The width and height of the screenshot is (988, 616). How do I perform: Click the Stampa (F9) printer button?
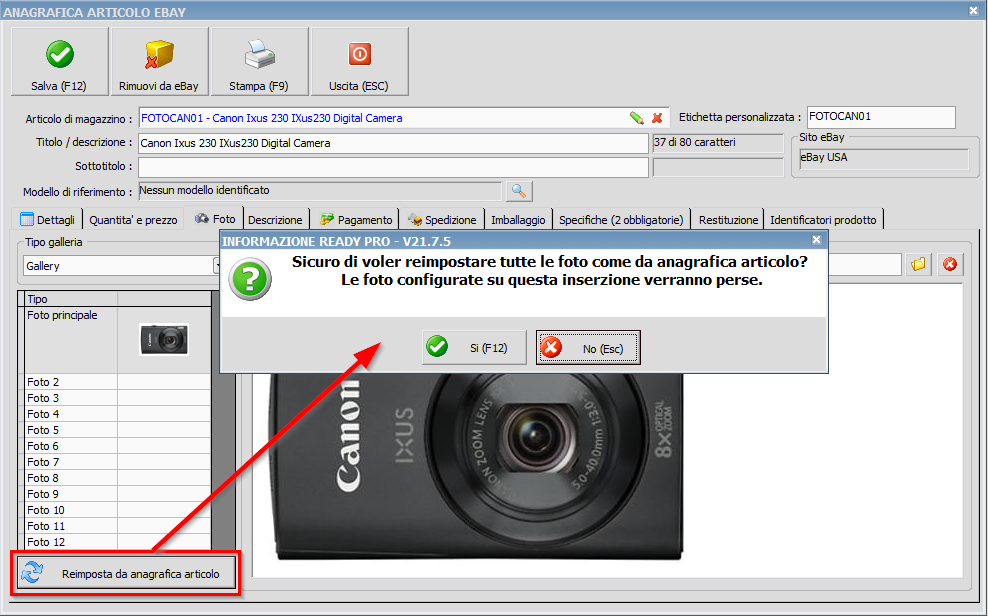coord(259,61)
